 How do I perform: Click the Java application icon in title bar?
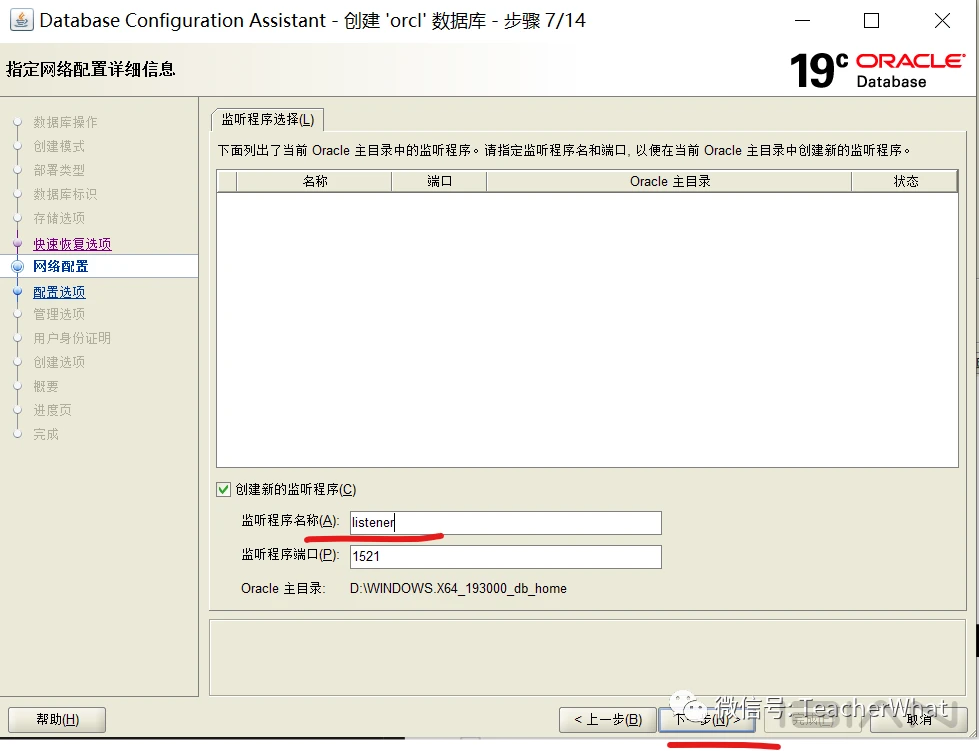(x=21, y=20)
